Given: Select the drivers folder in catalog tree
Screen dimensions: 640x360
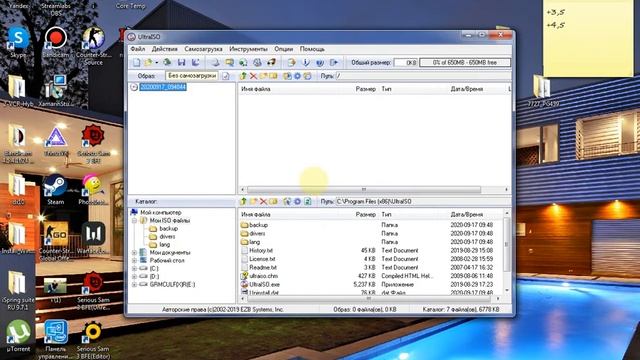Looking at the screenshot, I should 167,237.
